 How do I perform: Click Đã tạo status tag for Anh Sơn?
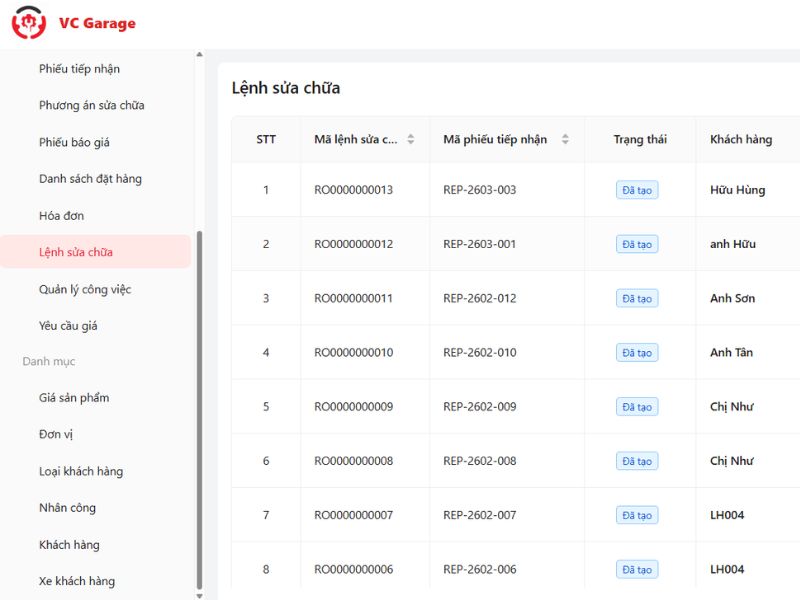637,298
